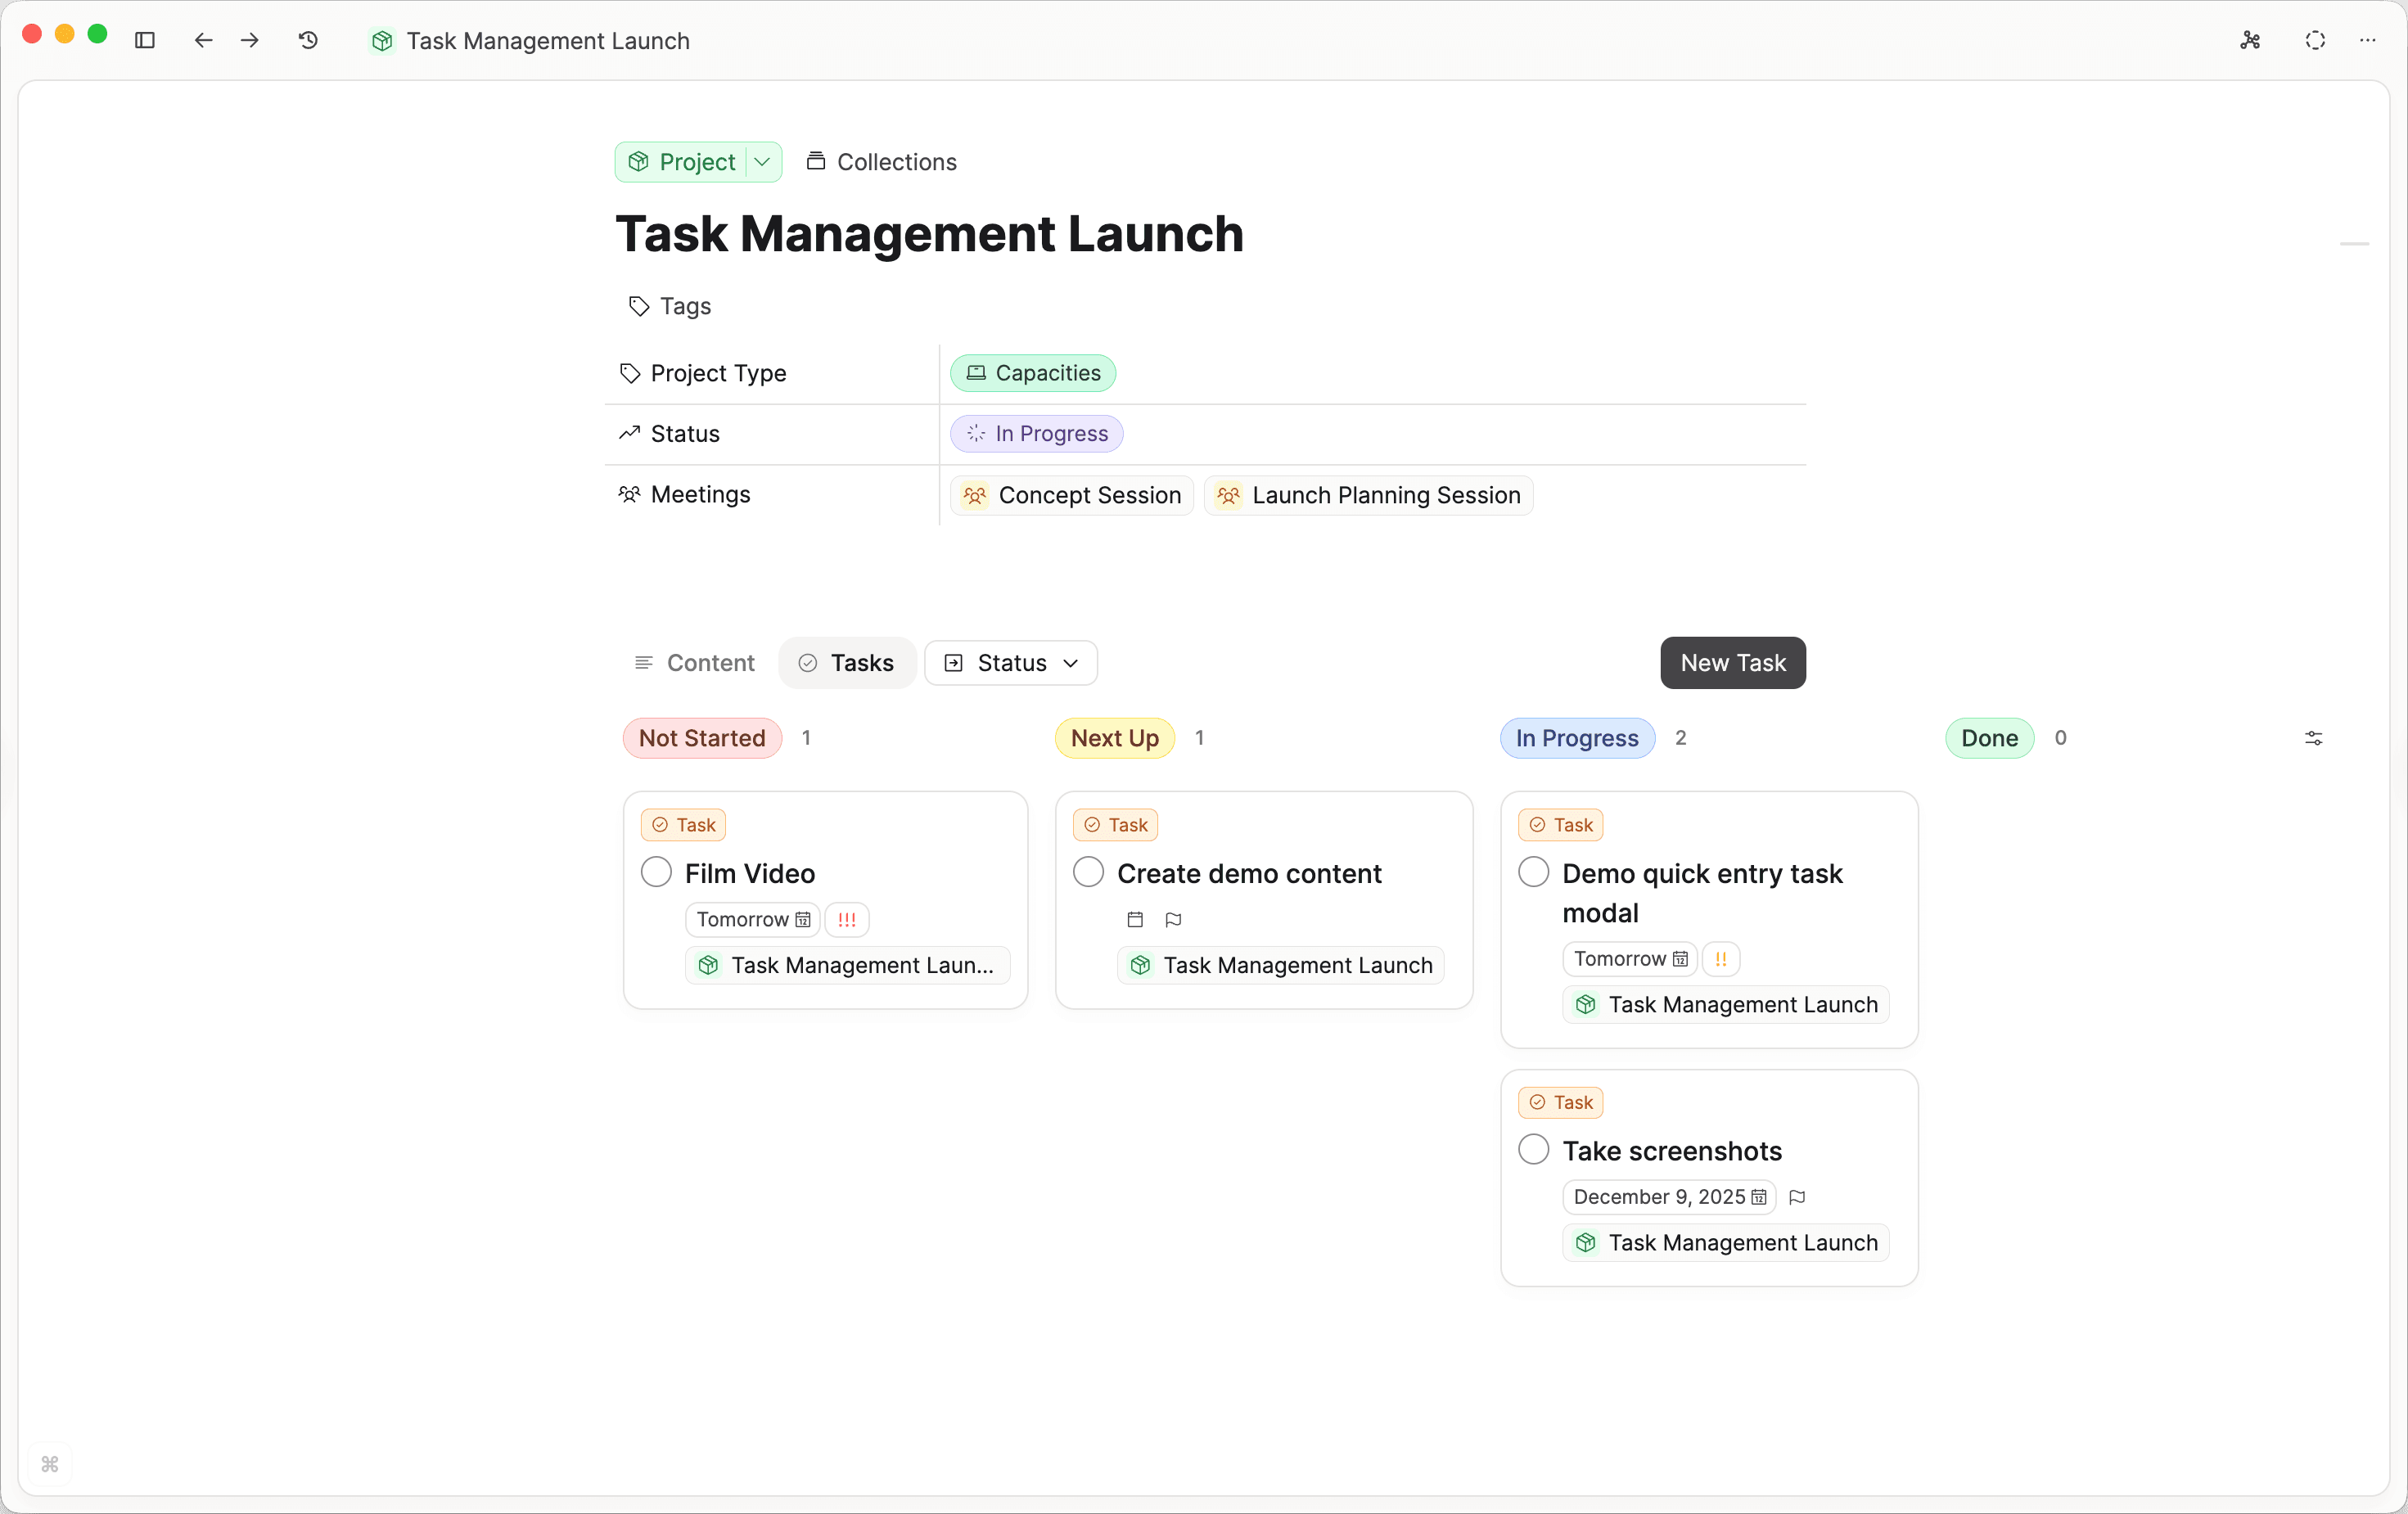Open the ellipsis options menu
The height and width of the screenshot is (1514, 2408).
point(2369,41)
